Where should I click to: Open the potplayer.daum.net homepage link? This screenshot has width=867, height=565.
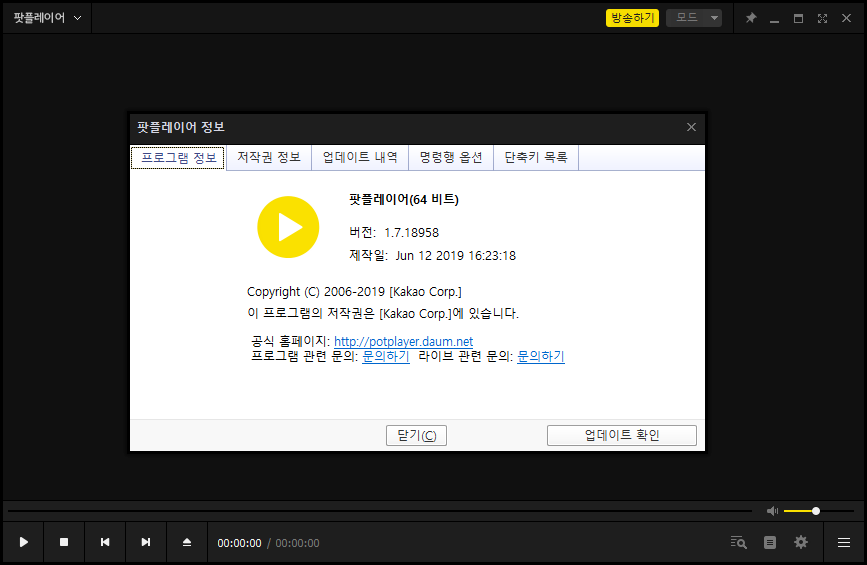[404, 341]
